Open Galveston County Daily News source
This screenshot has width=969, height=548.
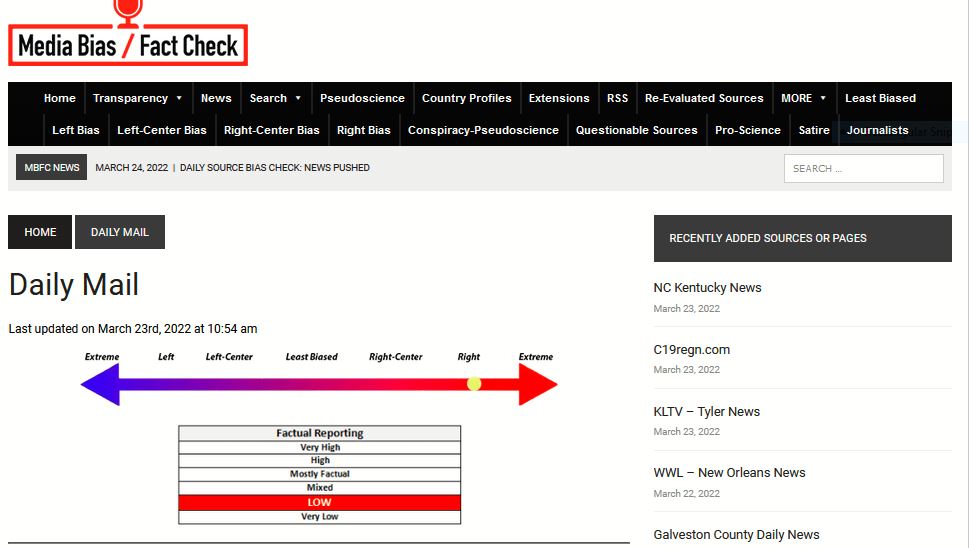point(736,534)
